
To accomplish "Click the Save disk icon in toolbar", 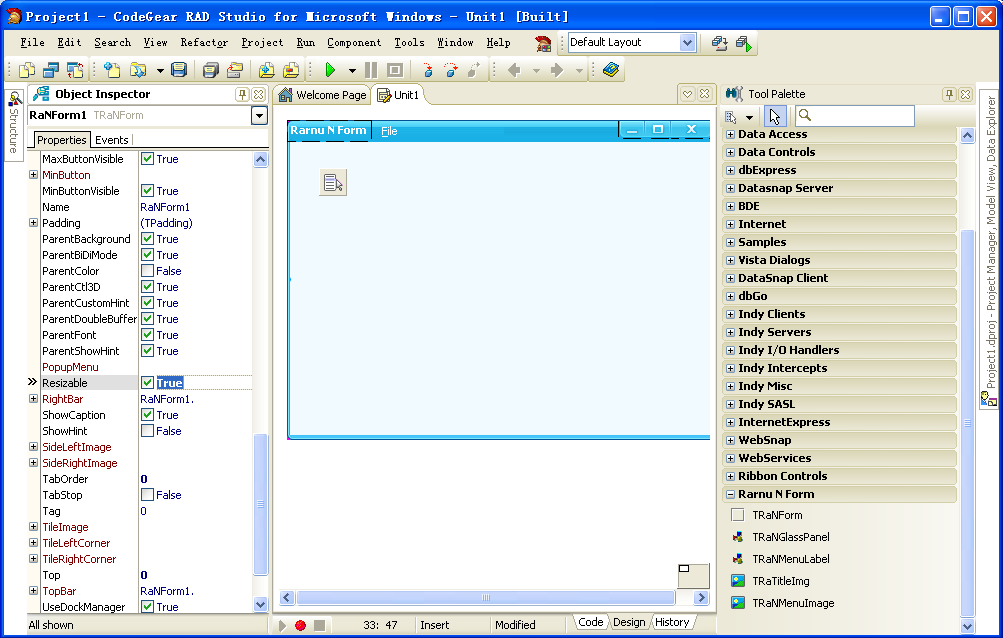I will pos(179,70).
